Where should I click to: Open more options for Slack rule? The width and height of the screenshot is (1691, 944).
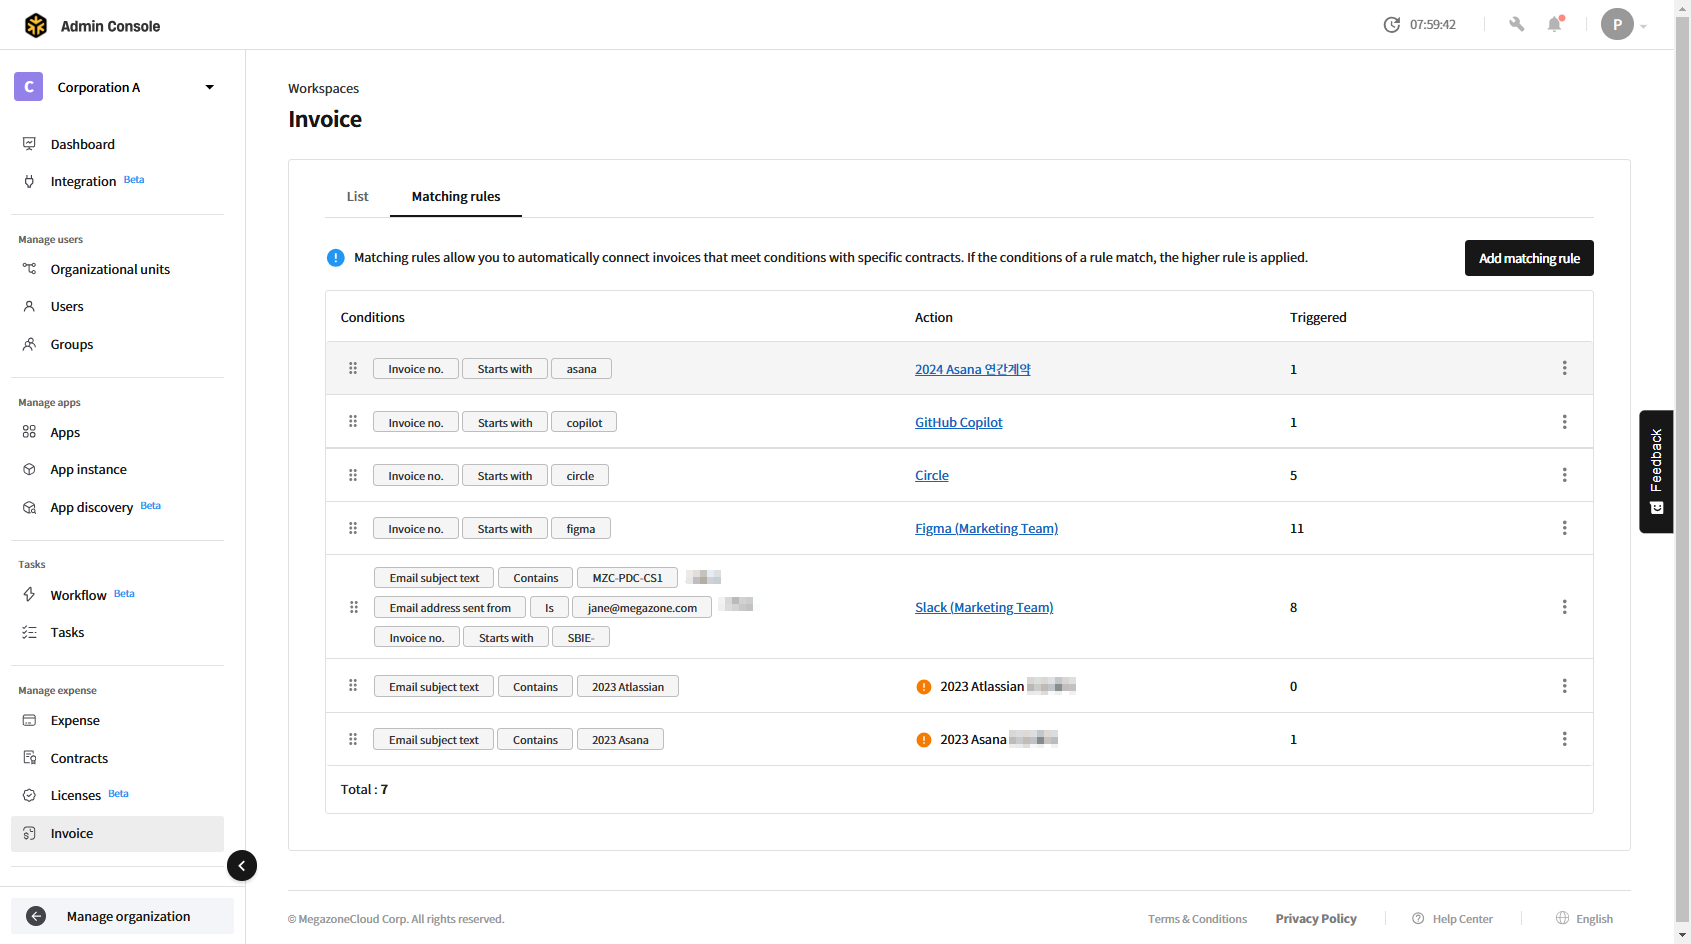(1565, 607)
